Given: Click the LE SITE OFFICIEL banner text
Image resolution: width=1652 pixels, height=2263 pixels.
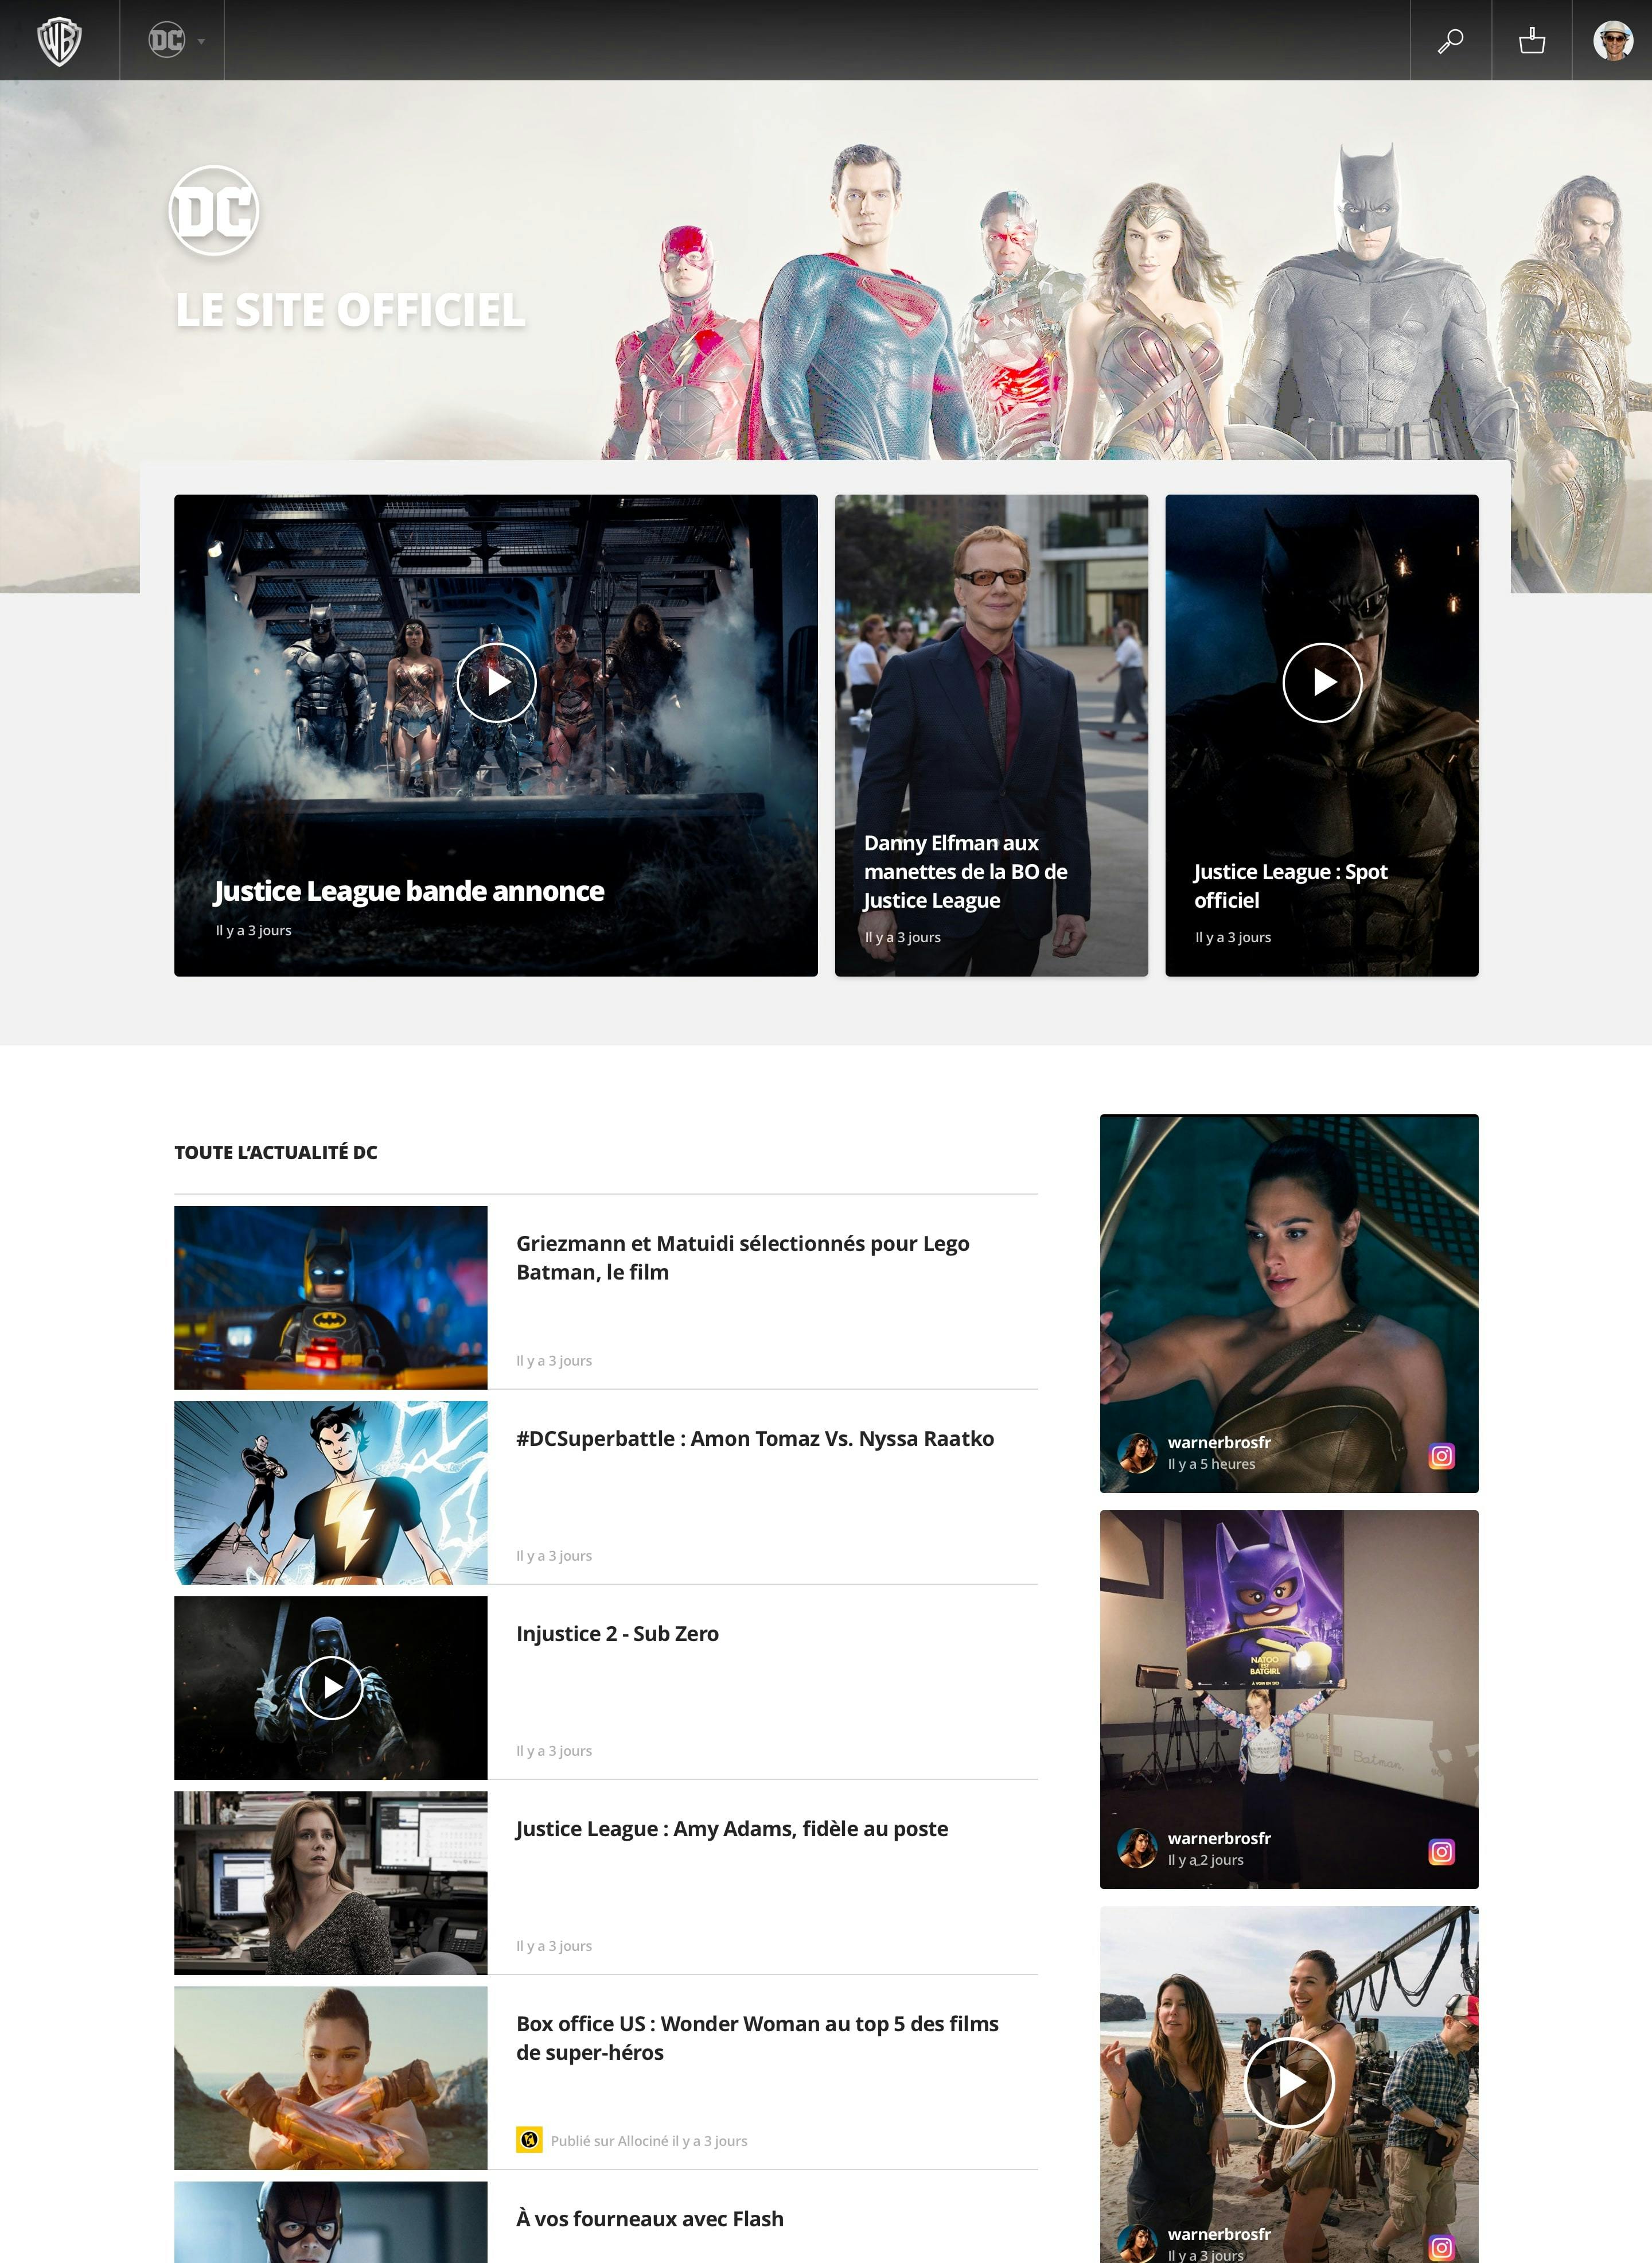Looking at the screenshot, I should pyautogui.click(x=350, y=310).
